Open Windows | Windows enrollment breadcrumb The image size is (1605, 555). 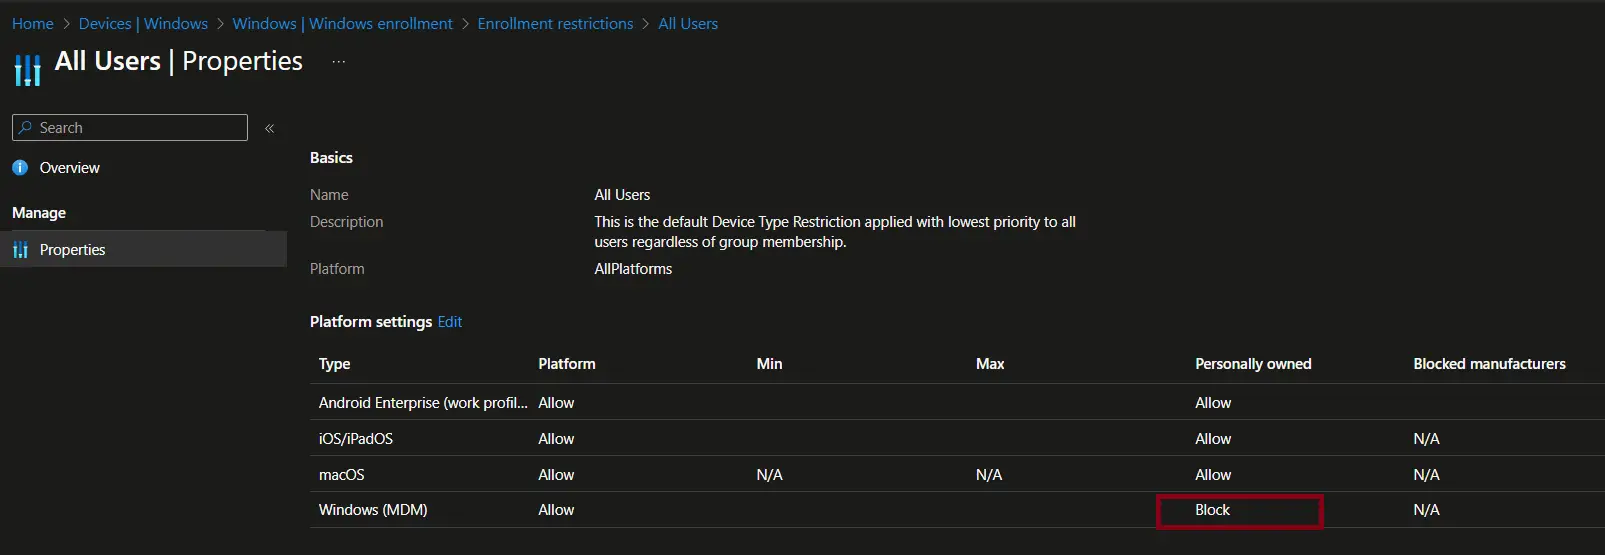tap(342, 24)
